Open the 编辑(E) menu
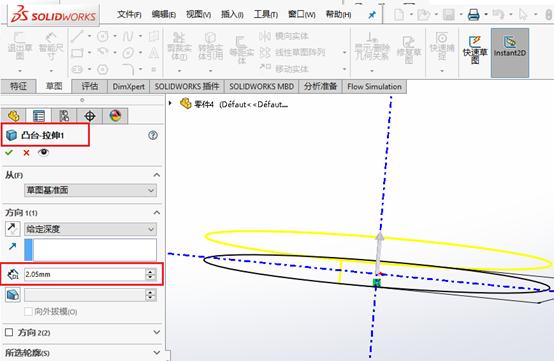This screenshot has height=361, width=554. click(164, 14)
